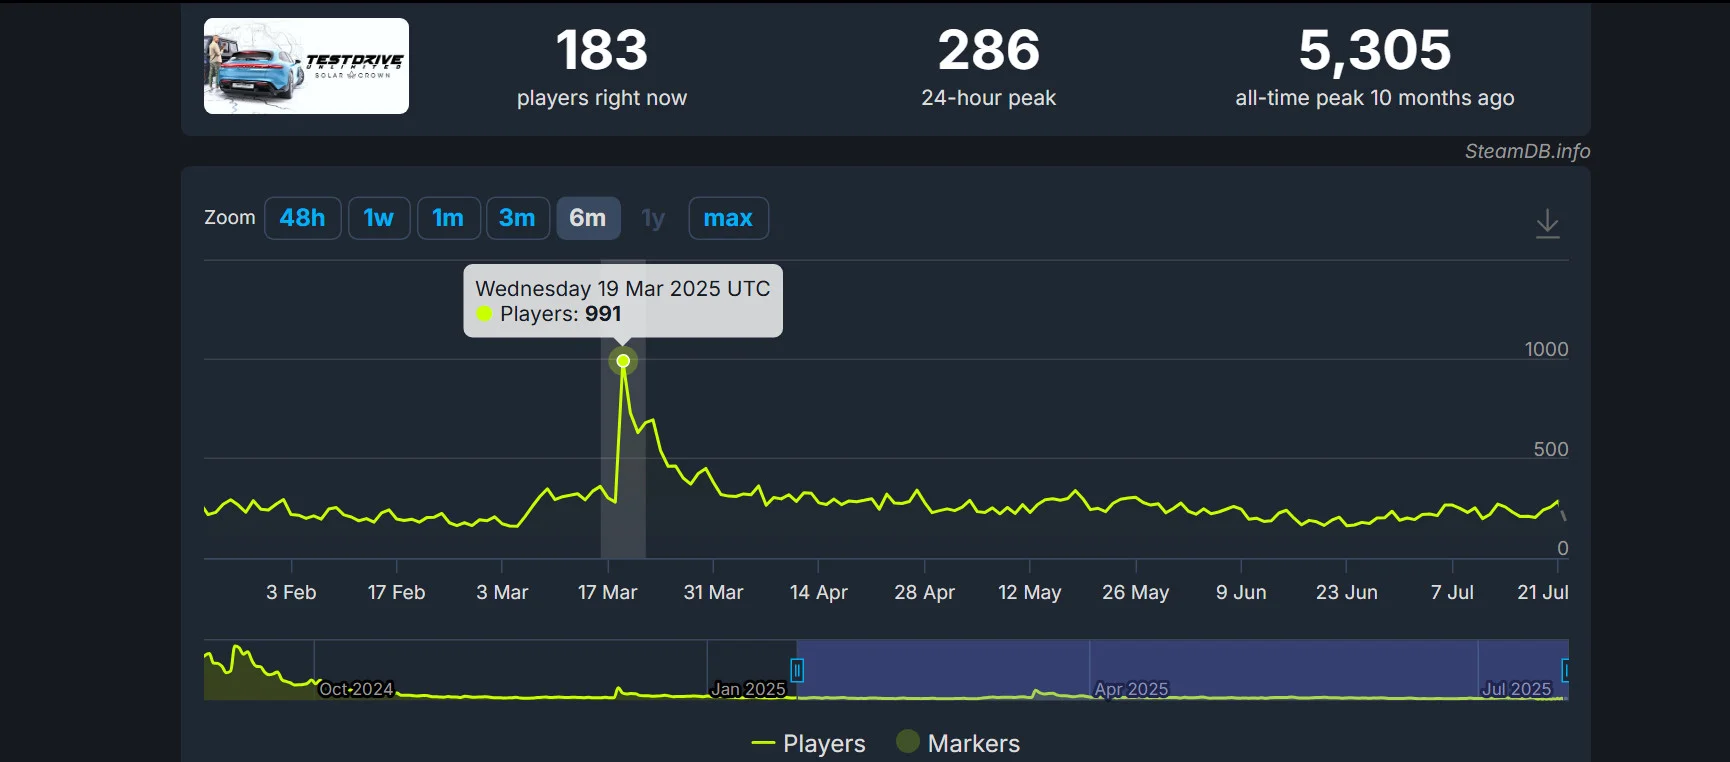Click the chart download icon
The width and height of the screenshot is (1730, 762).
tap(1547, 222)
